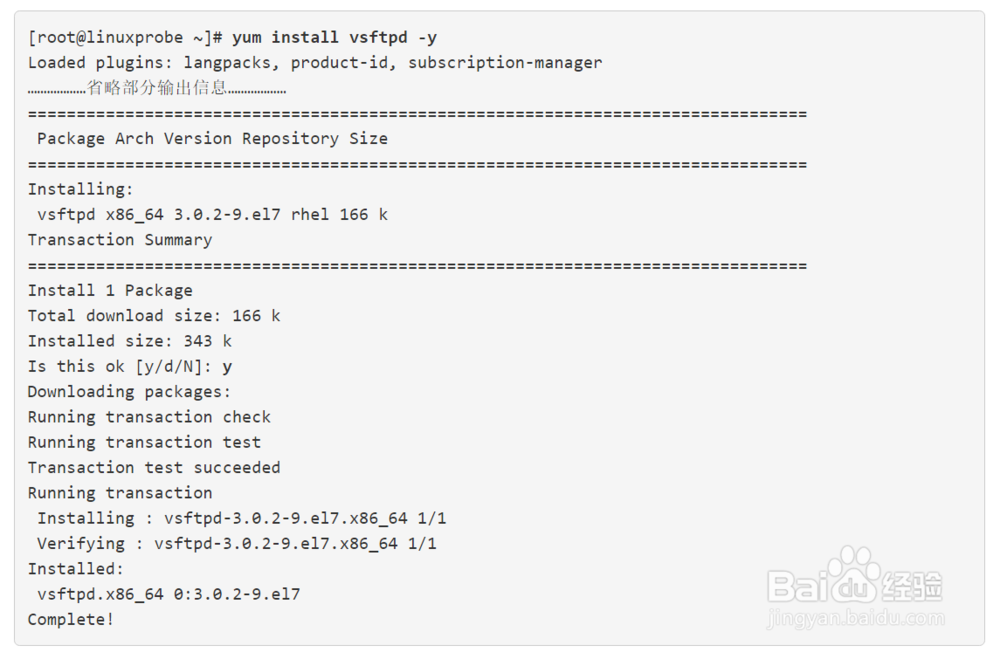Screen dimensions: 1000x652
Task: Click the bold y answer after [y/d/N]
Action: (x=227, y=367)
